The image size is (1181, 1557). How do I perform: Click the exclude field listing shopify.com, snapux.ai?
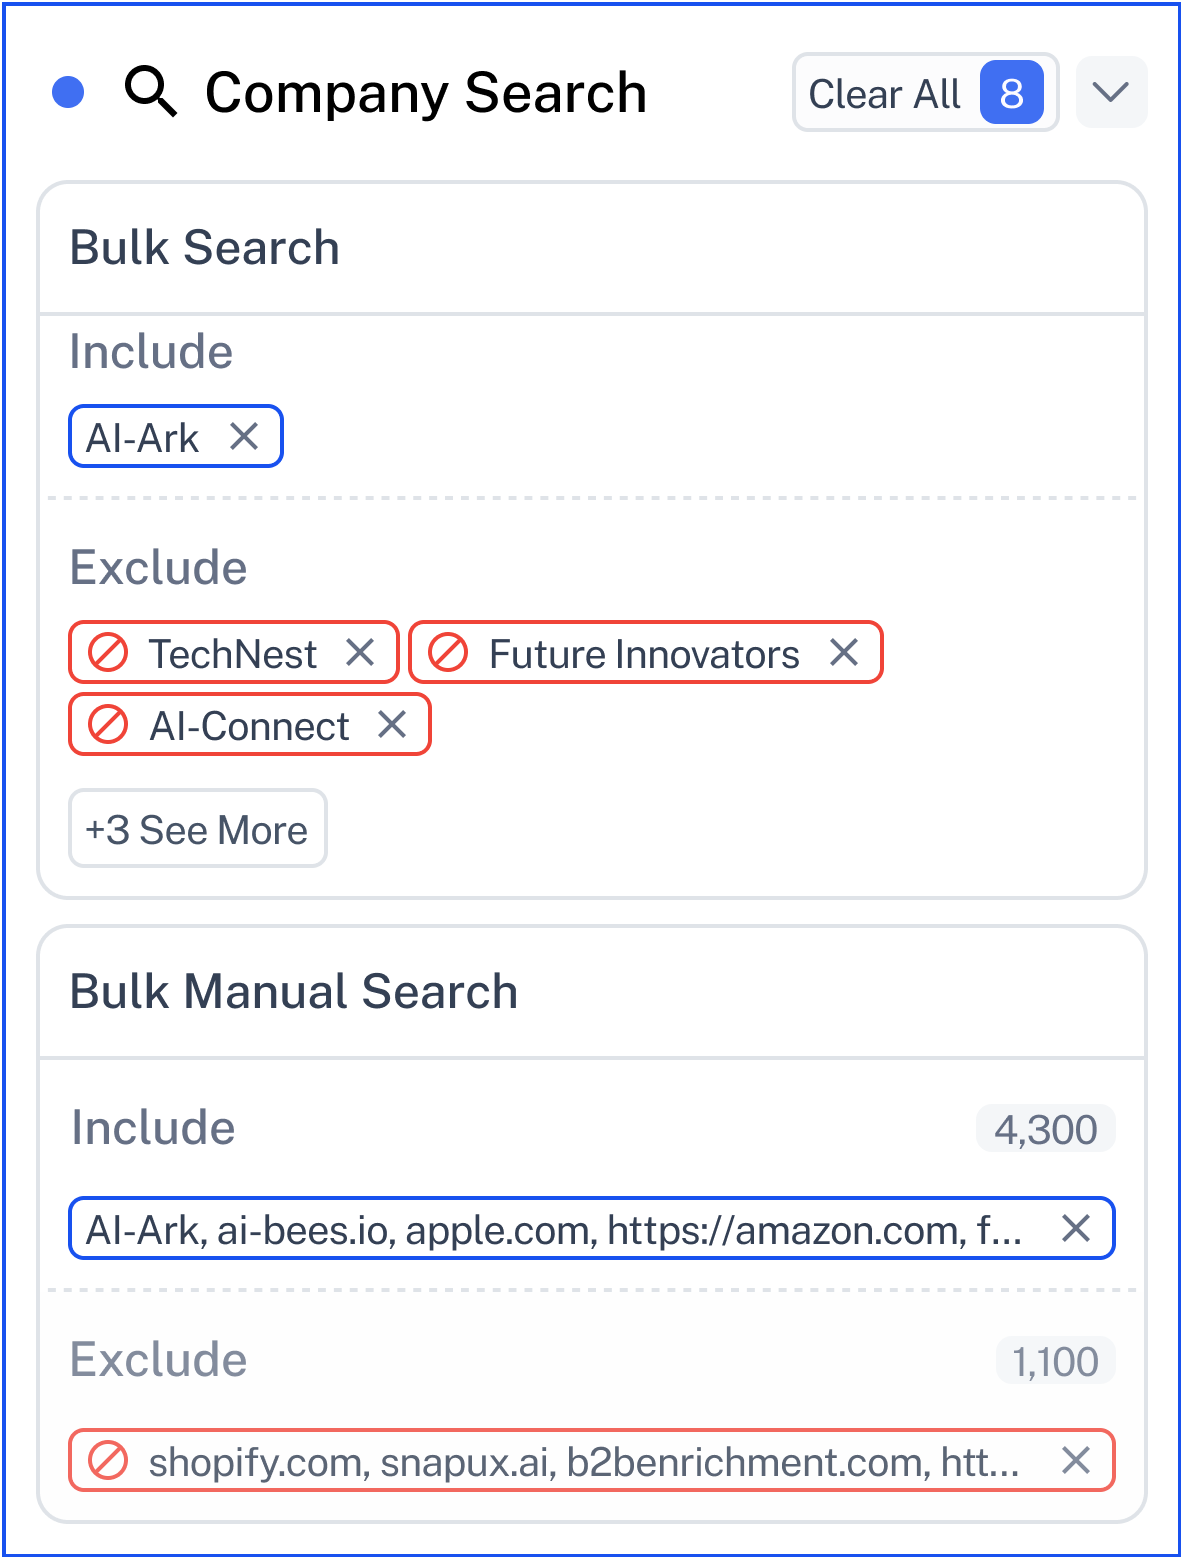click(x=591, y=1460)
